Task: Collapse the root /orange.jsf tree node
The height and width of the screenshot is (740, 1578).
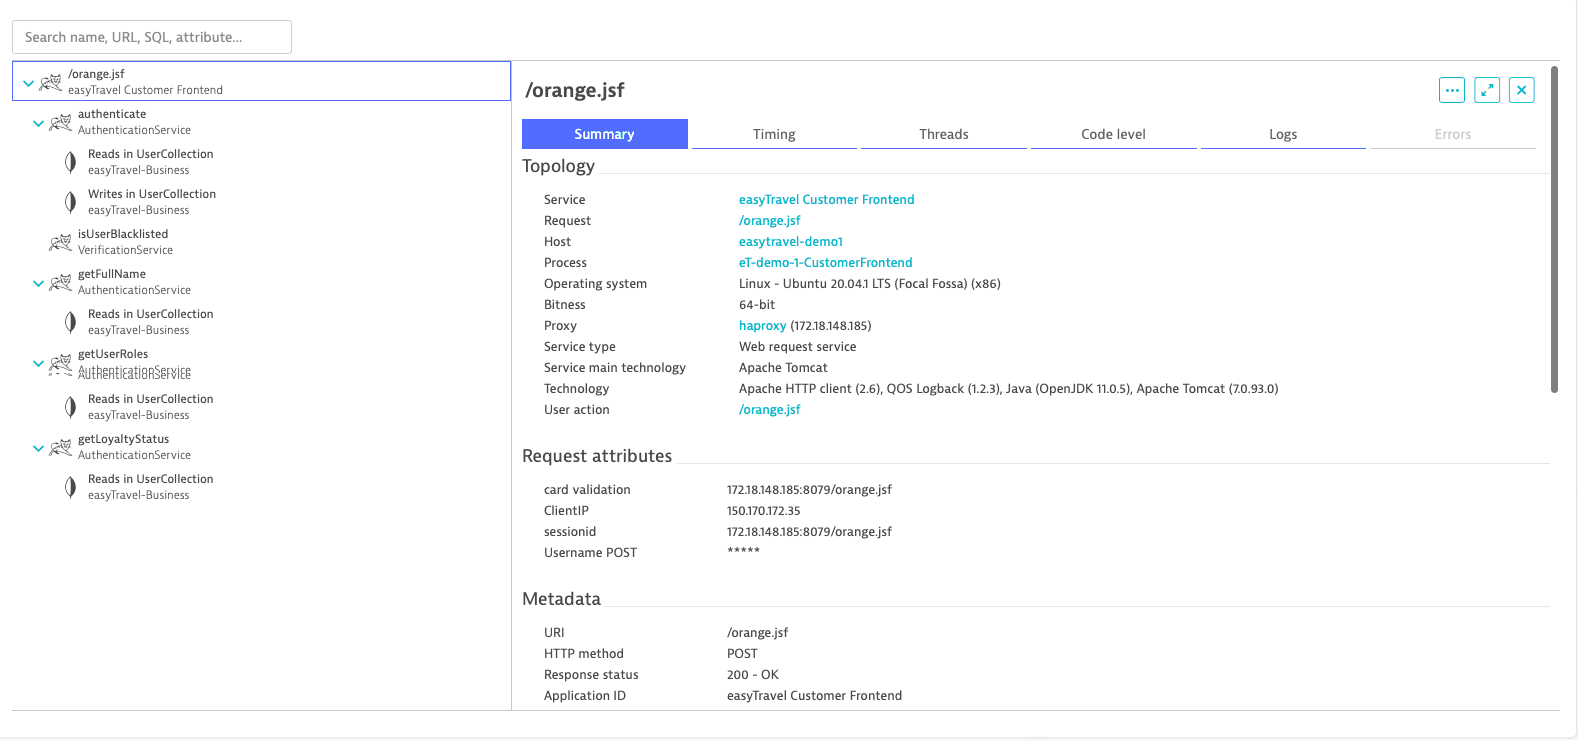Action: 28,83
